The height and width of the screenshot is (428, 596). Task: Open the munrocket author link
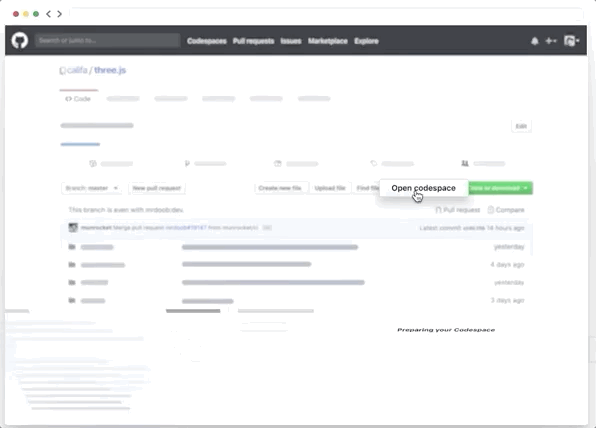[x=96, y=228]
